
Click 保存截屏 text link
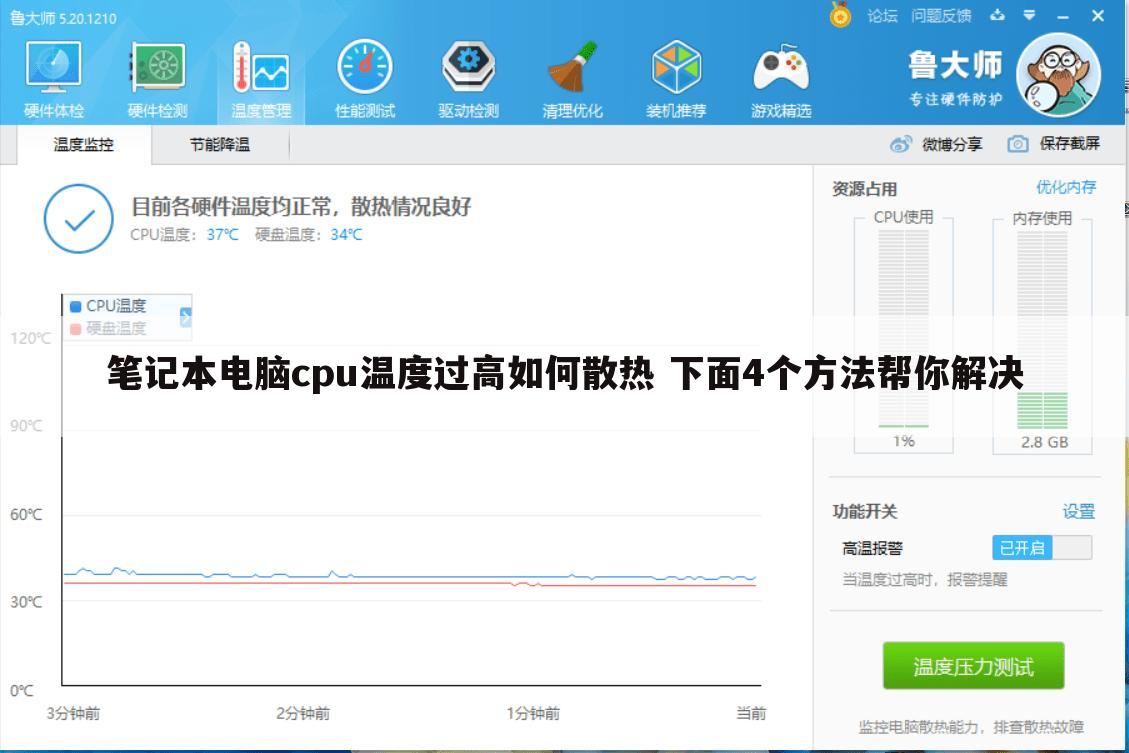tap(1069, 143)
